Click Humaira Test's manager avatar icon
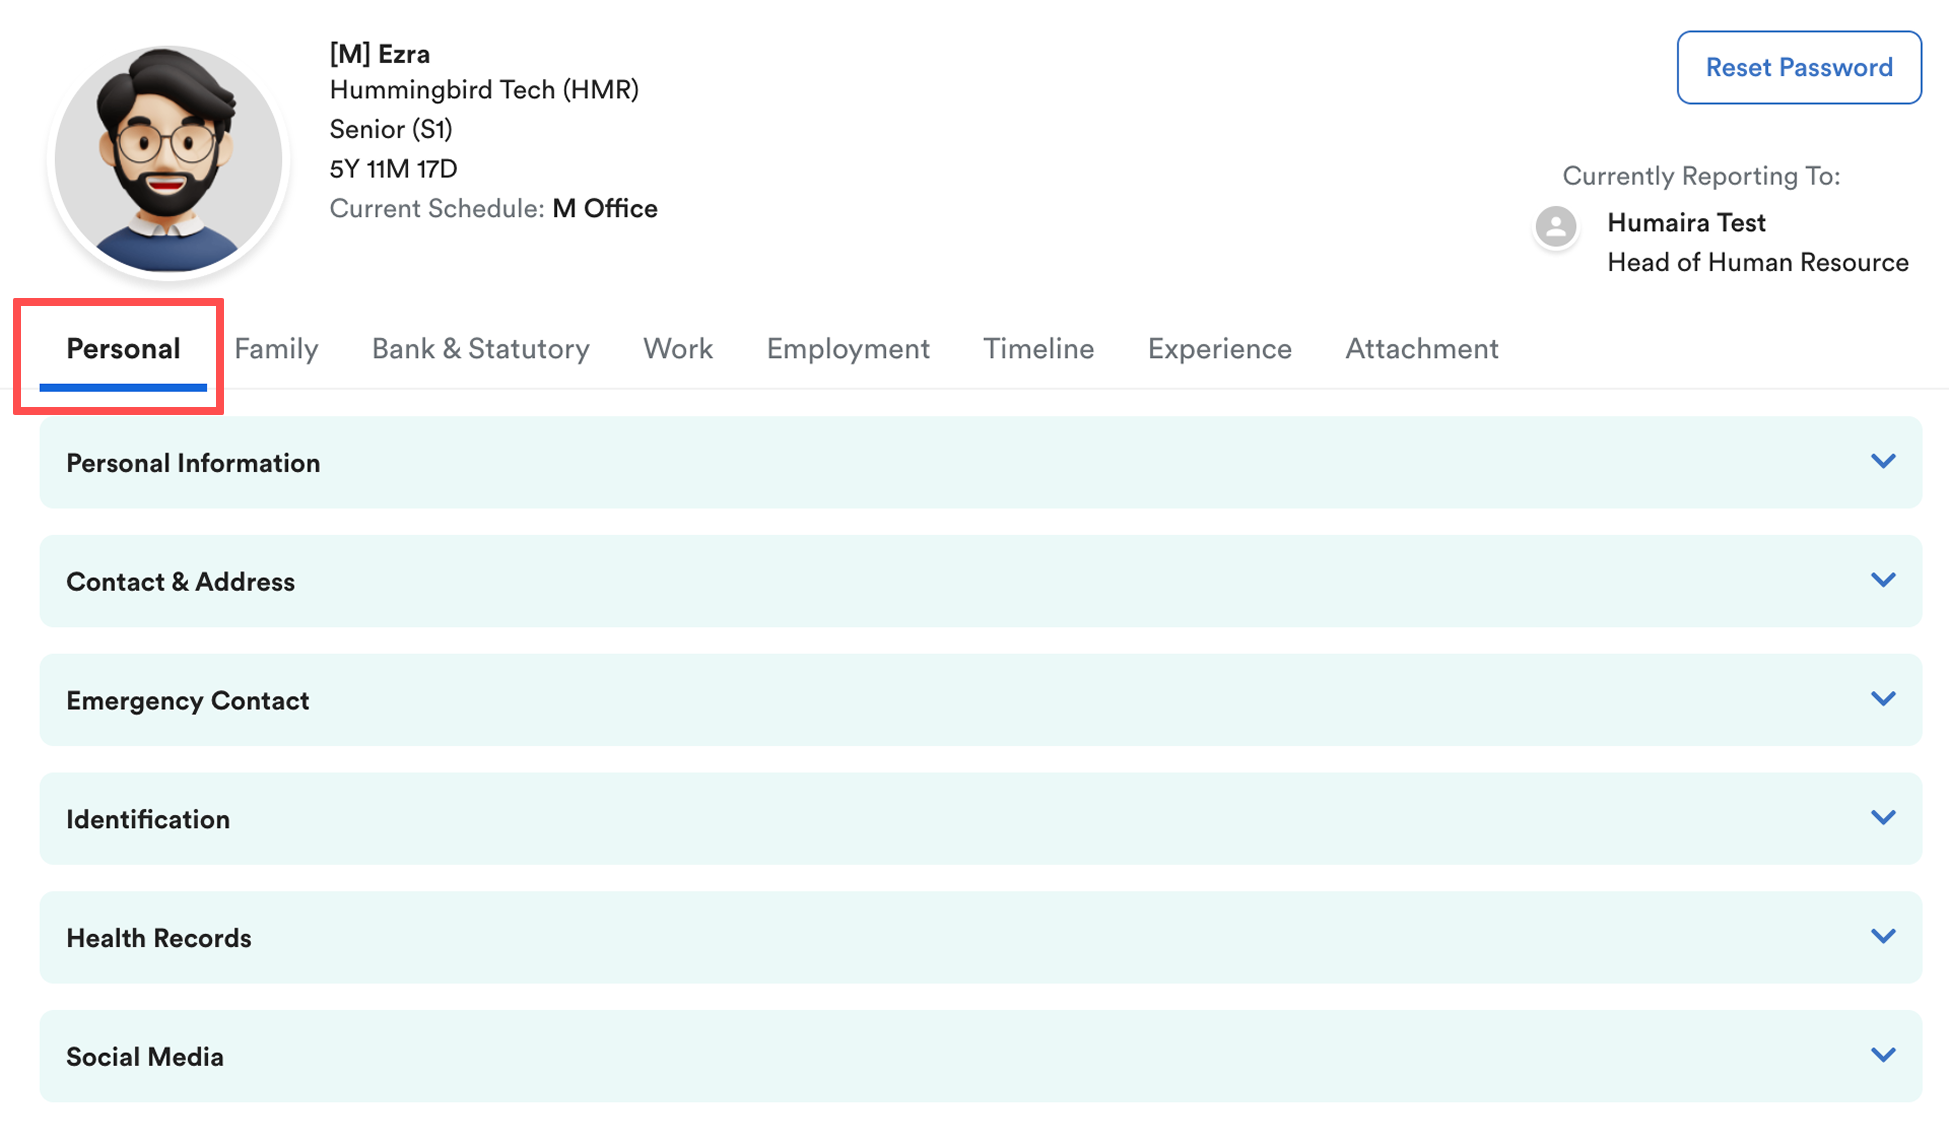Viewport: 1952px width, 1147px height. pos(1555,227)
